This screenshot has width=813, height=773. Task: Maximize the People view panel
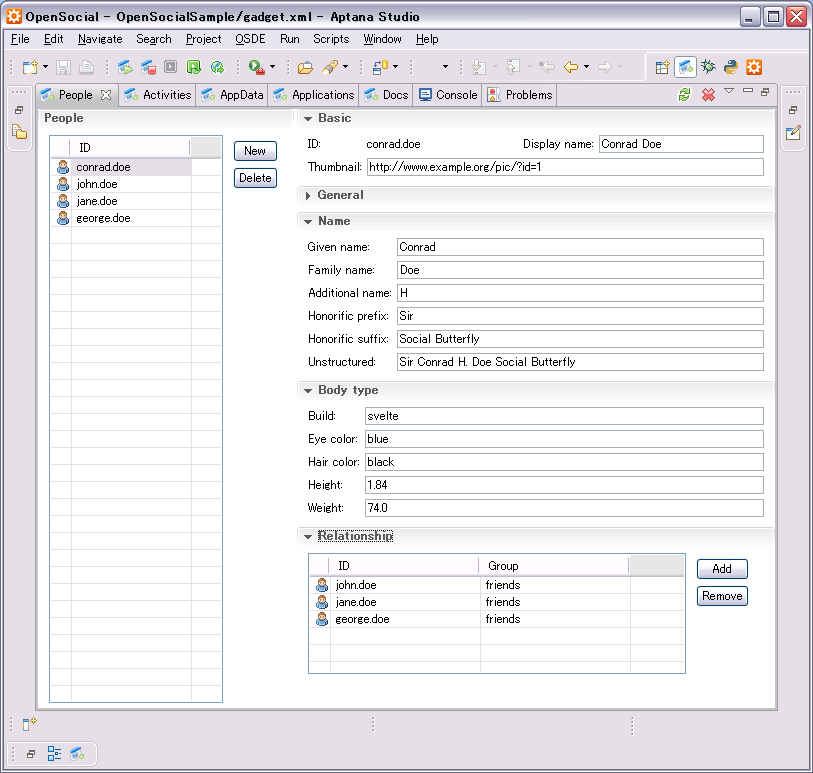point(765,92)
